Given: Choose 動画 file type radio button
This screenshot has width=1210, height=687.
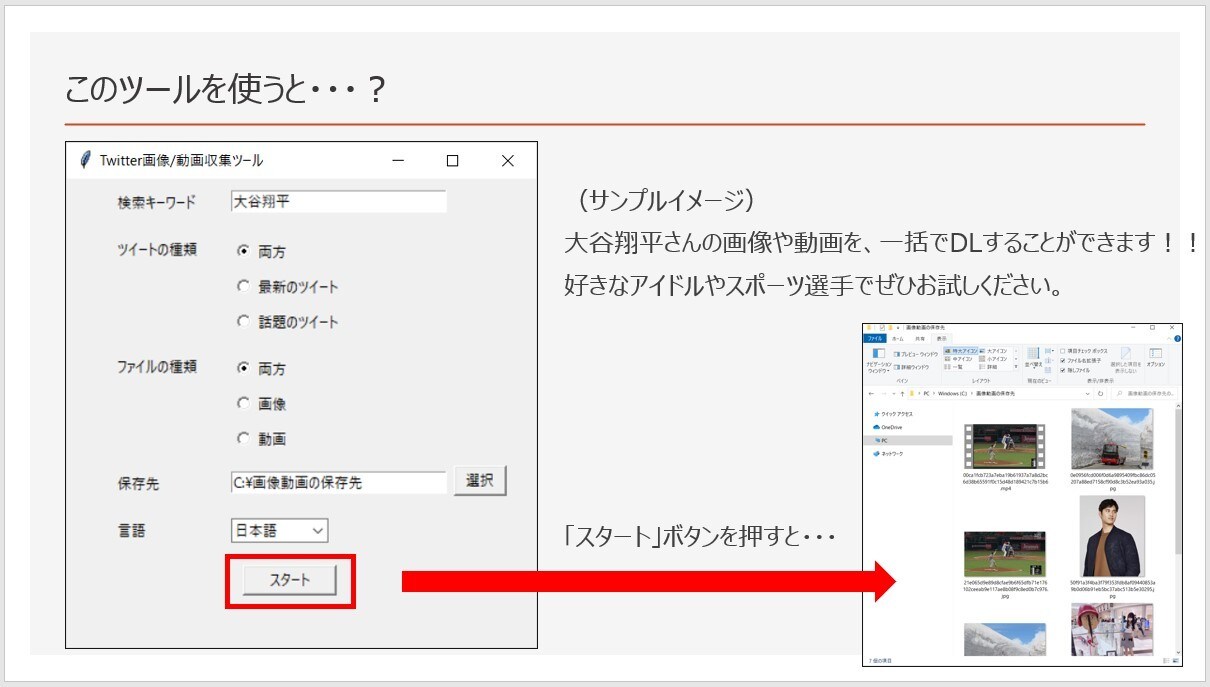Looking at the screenshot, I should pos(243,439).
